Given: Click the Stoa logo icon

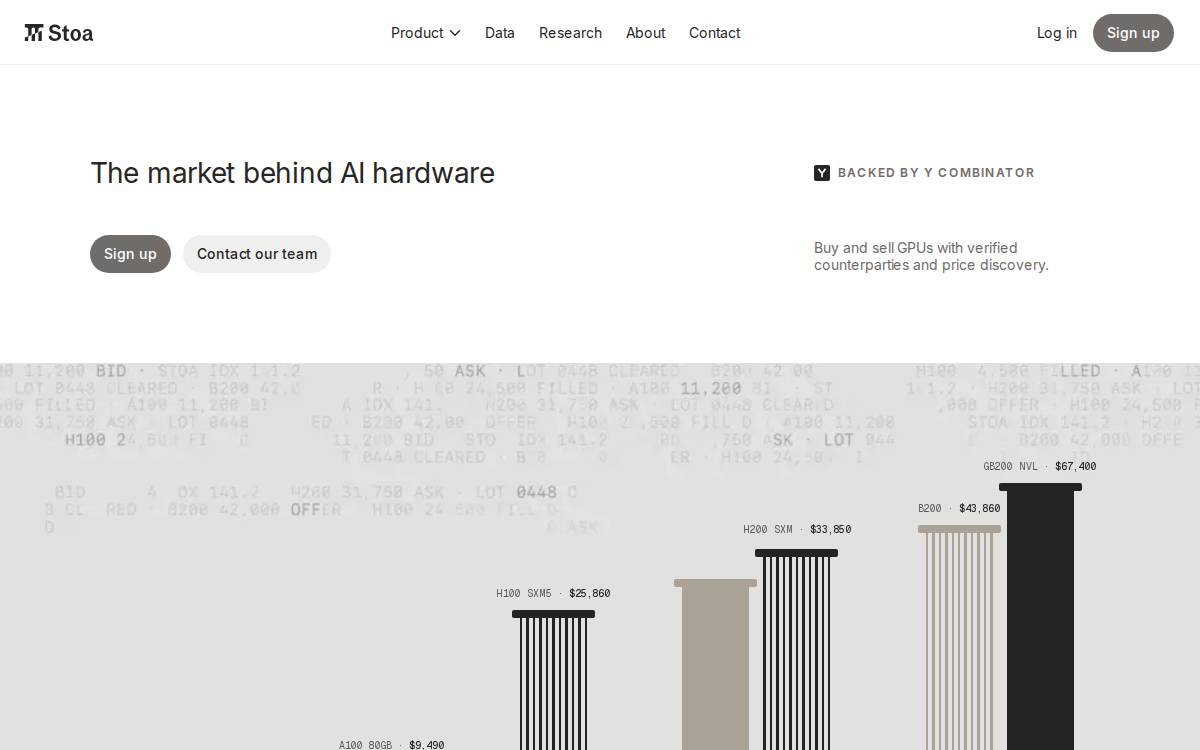Looking at the screenshot, I should (x=34, y=33).
